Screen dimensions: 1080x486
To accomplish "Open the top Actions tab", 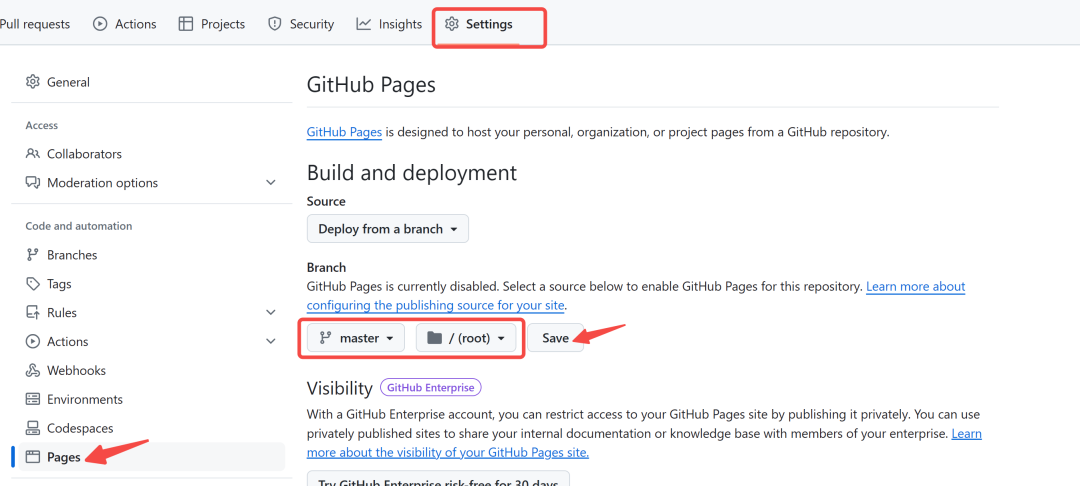I will coord(125,24).
